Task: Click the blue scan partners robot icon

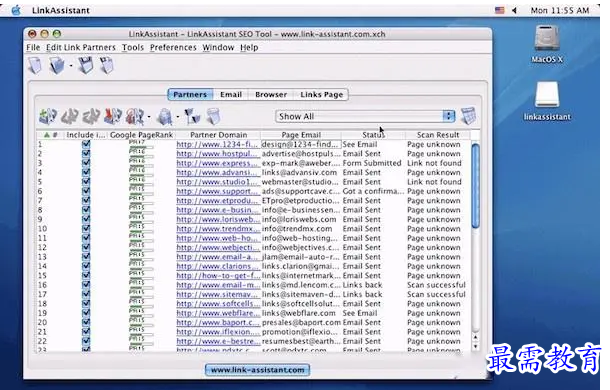Action: pos(165,116)
